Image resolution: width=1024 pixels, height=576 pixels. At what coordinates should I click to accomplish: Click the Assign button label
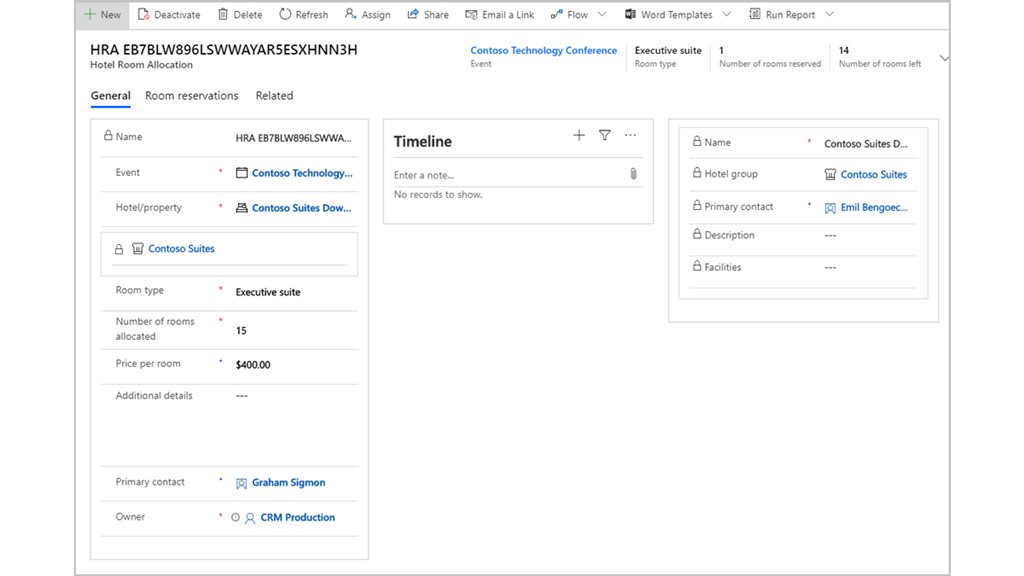click(x=376, y=14)
